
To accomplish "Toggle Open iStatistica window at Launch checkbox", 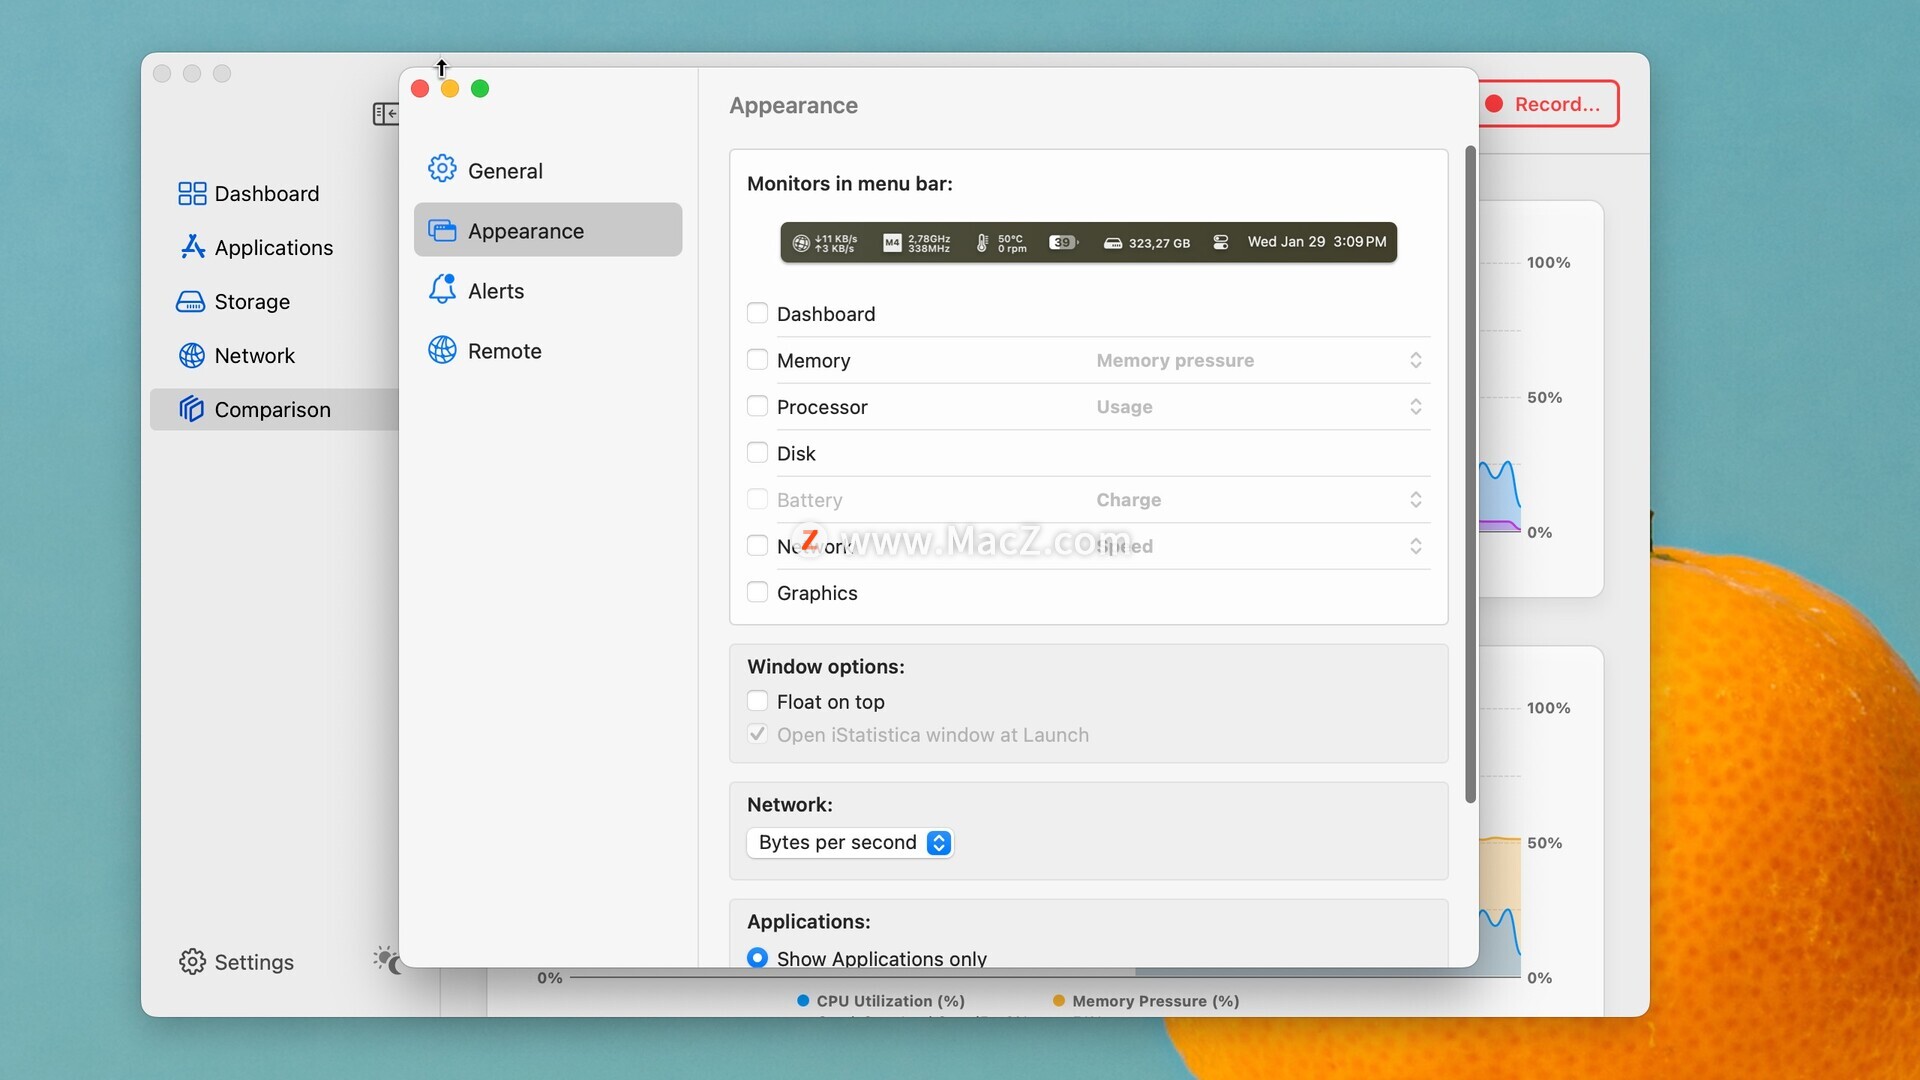I will point(758,734).
